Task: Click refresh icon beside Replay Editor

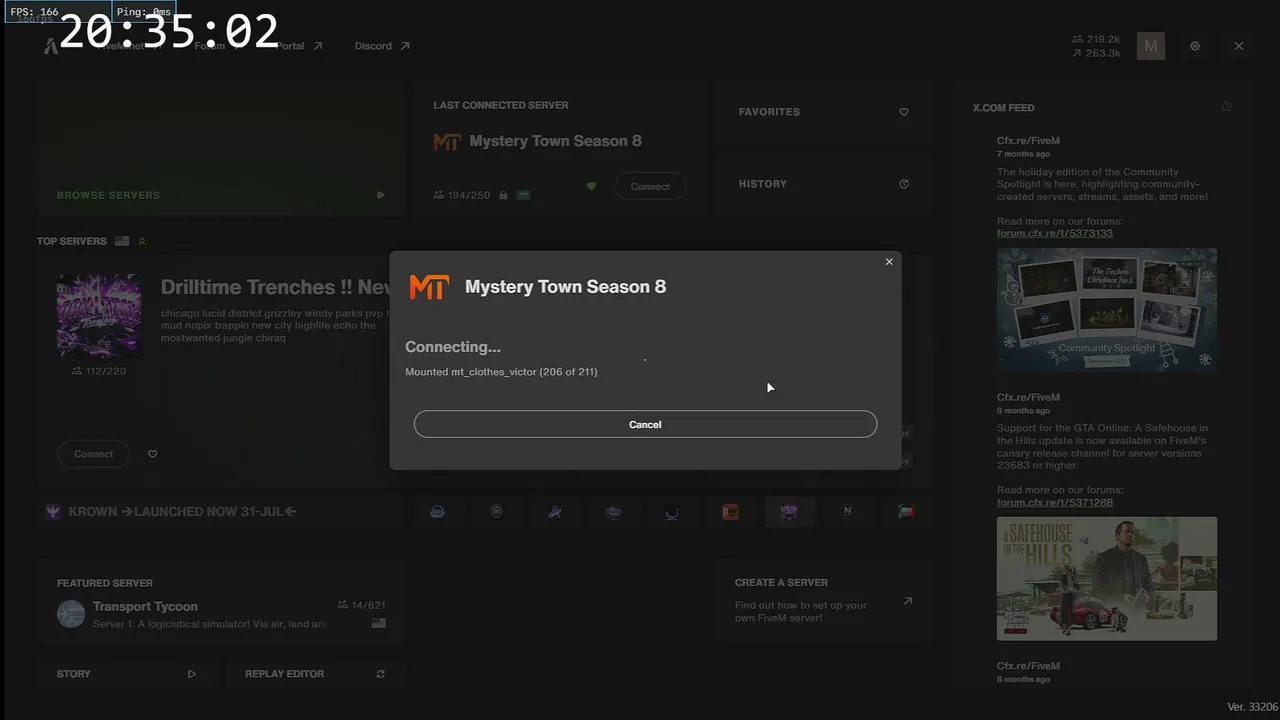Action: tap(380, 674)
